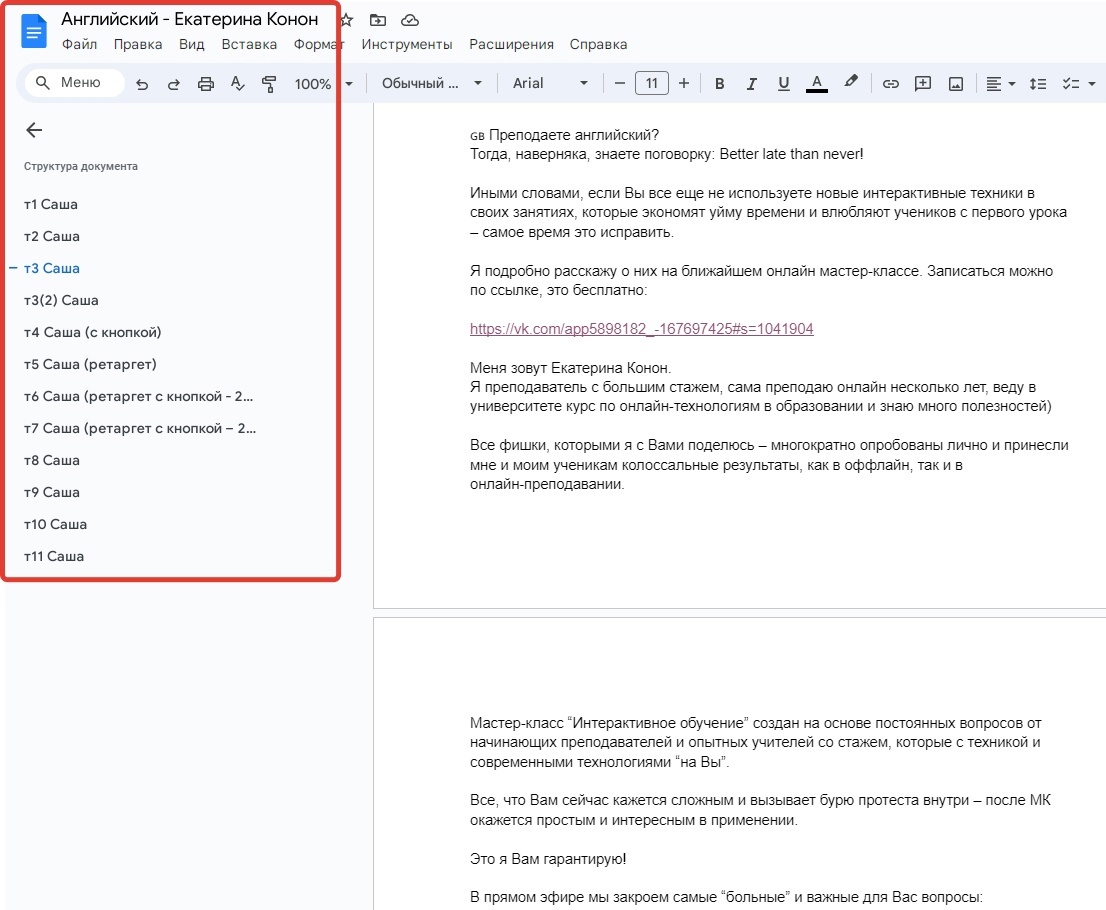Insert a link
This screenshot has width=1106, height=910.
coord(890,83)
